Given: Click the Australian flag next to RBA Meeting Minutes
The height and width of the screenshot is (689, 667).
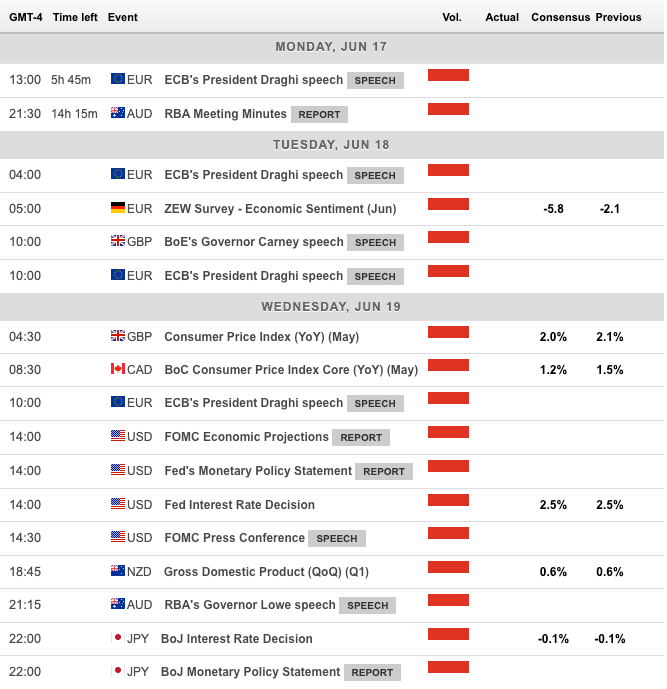Looking at the screenshot, I should click(x=118, y=114).
